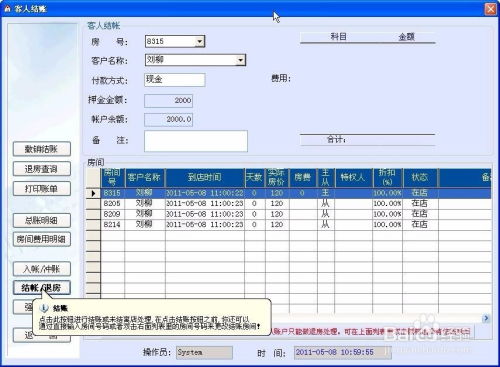Close the 客人结帐 window

(490, 9)
